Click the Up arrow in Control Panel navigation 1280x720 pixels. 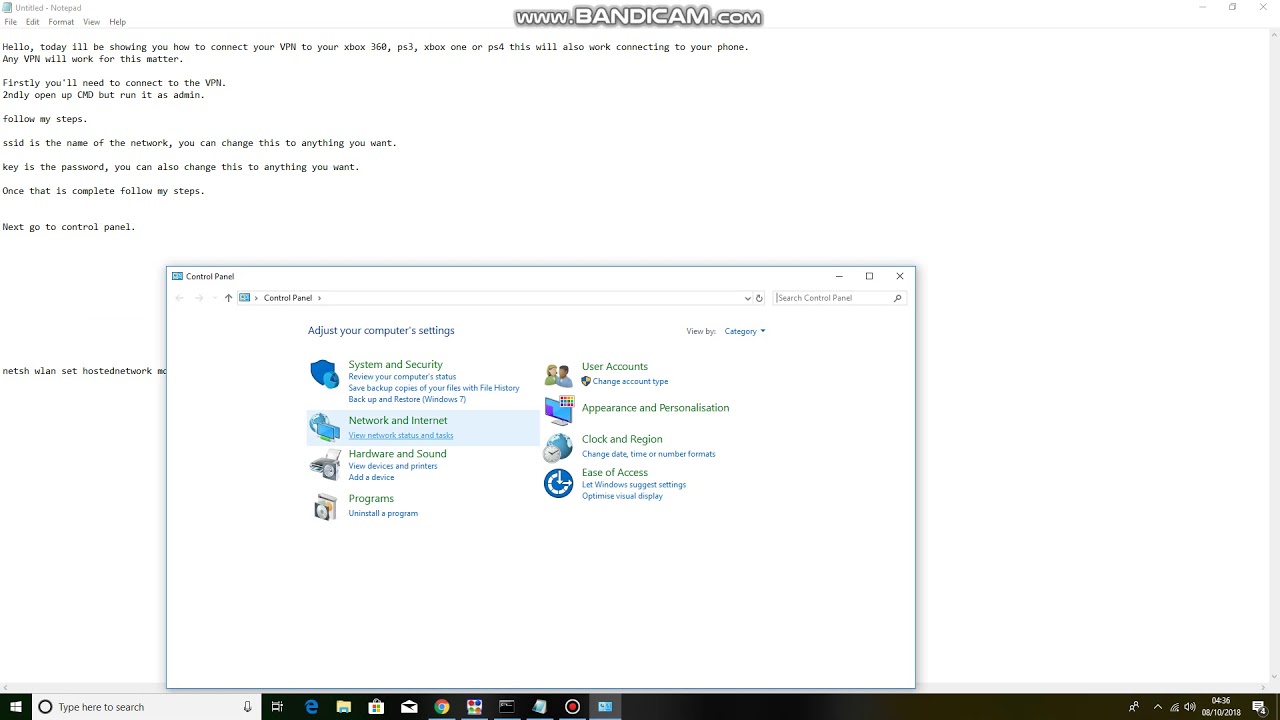pyautogui.click(x=228, y=298)
